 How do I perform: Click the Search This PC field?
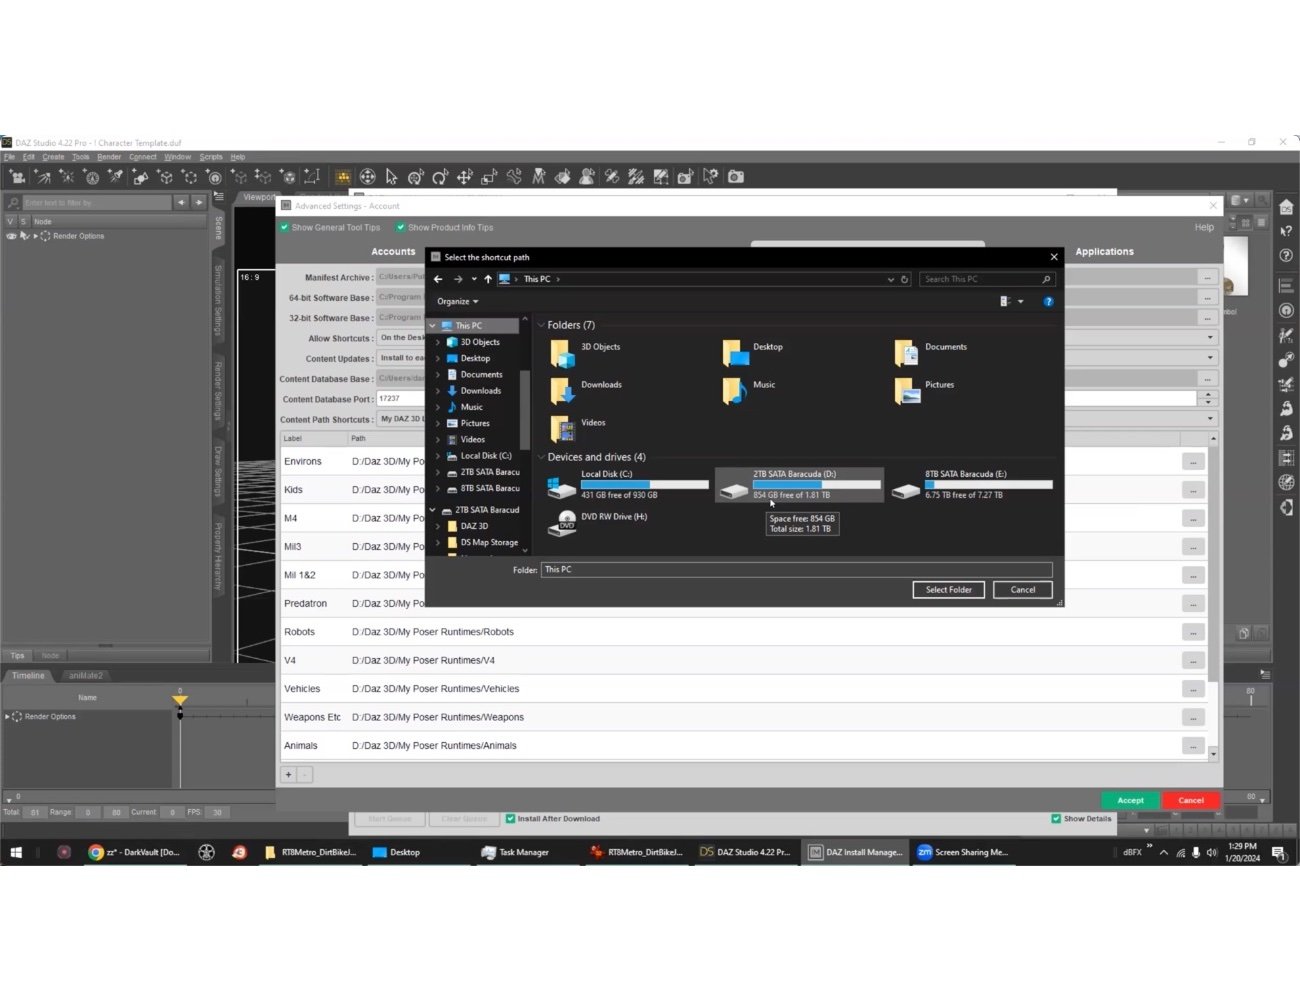[985, 279]
